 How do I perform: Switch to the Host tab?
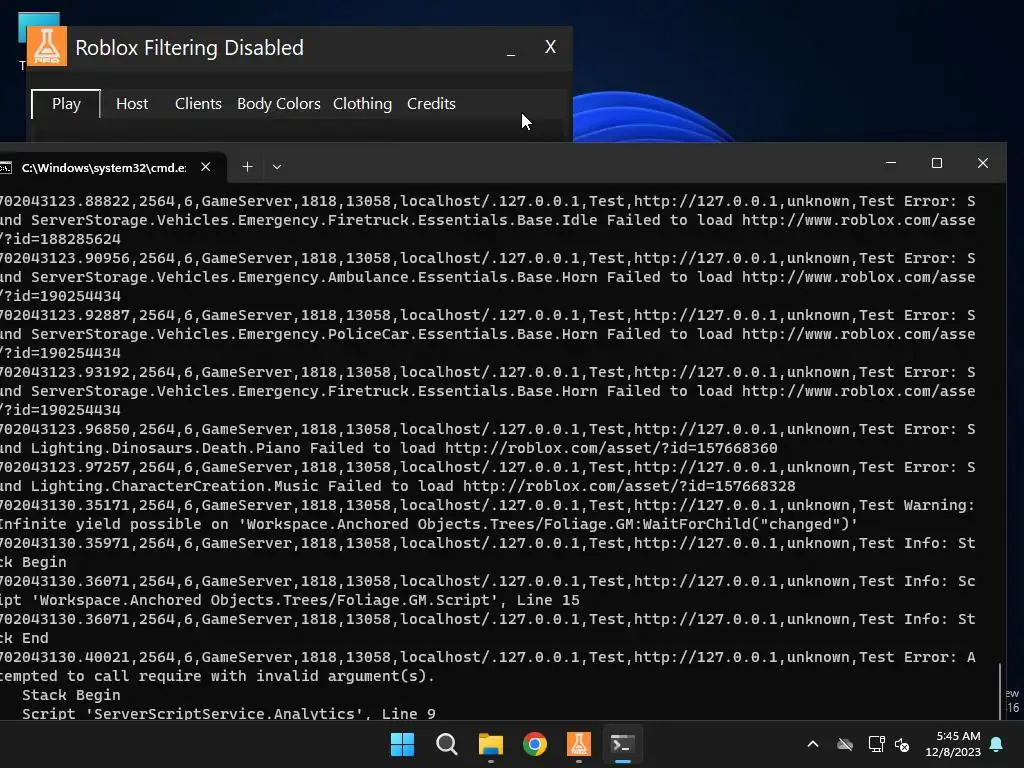pyautogui.click(x=132, y=104)
